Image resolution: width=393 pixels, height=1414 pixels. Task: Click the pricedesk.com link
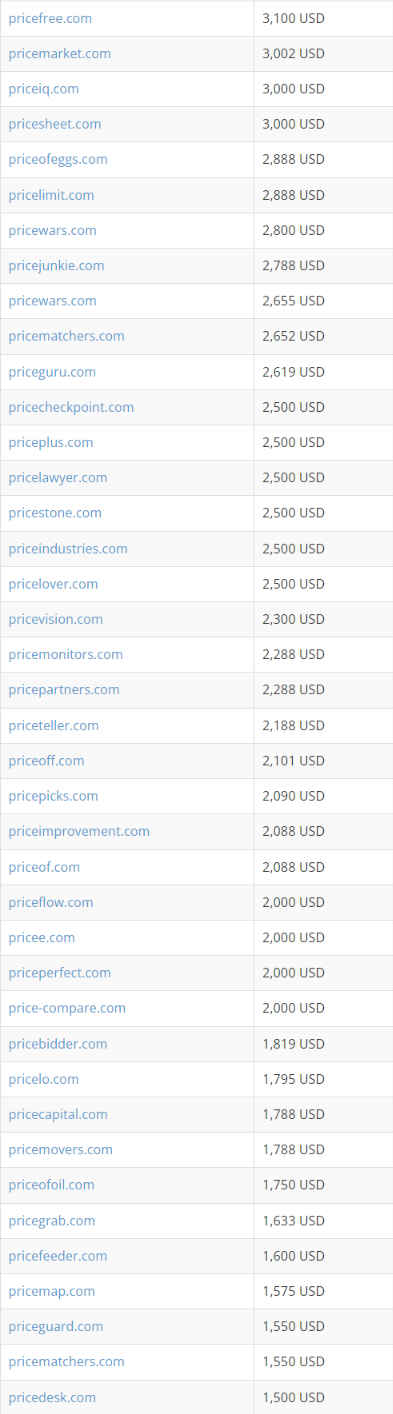[52, 1397]
